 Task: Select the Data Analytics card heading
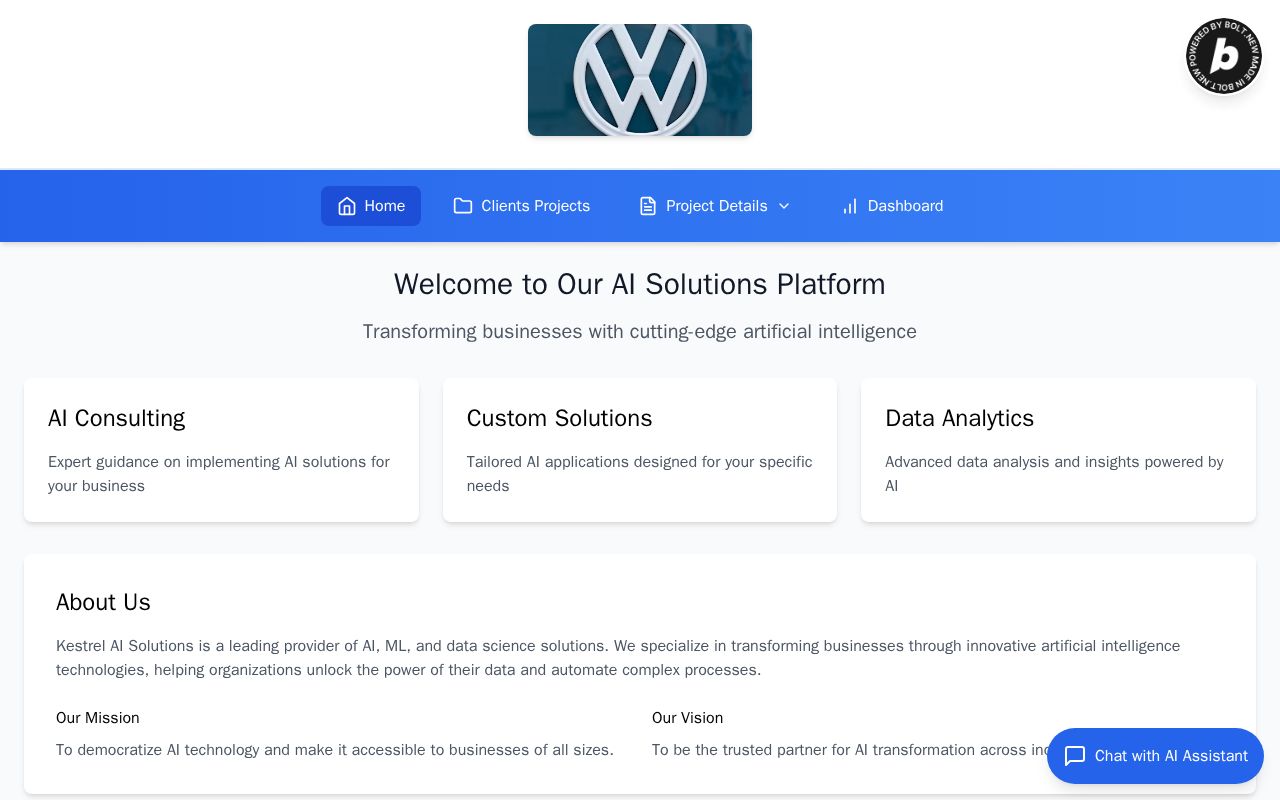[x=960, y=418]
